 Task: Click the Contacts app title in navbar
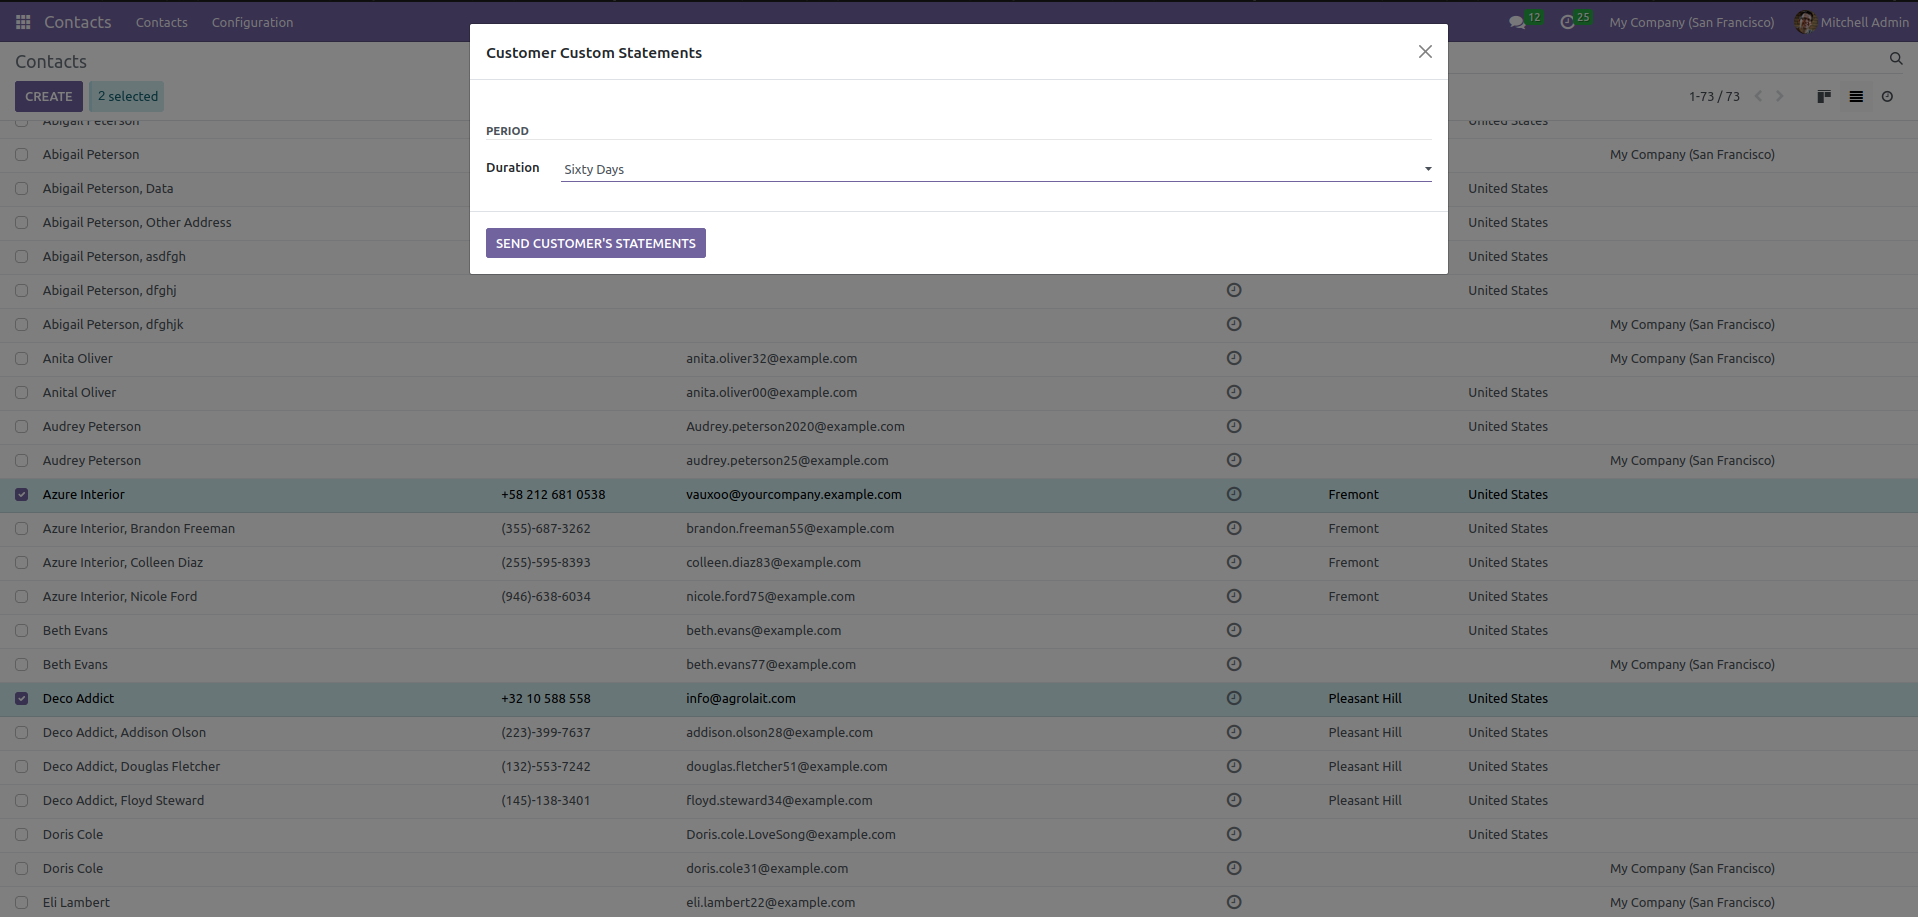pyautogui.click(x=77, y=22)
